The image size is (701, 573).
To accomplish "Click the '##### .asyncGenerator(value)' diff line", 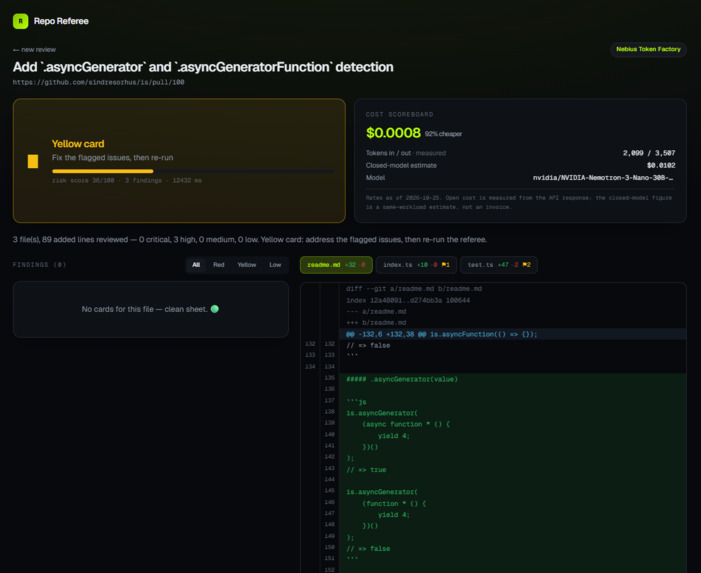I will click(402, 379).
